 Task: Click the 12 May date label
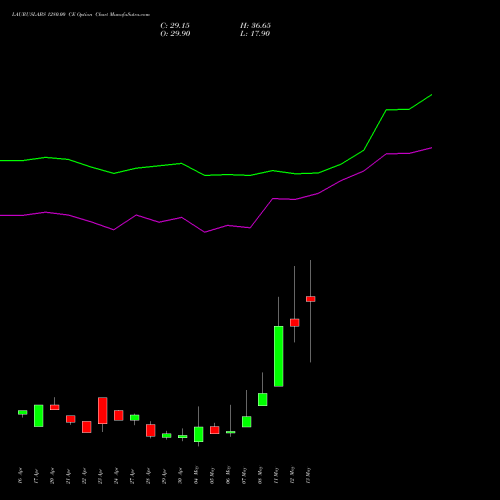[x=292, y=475]
